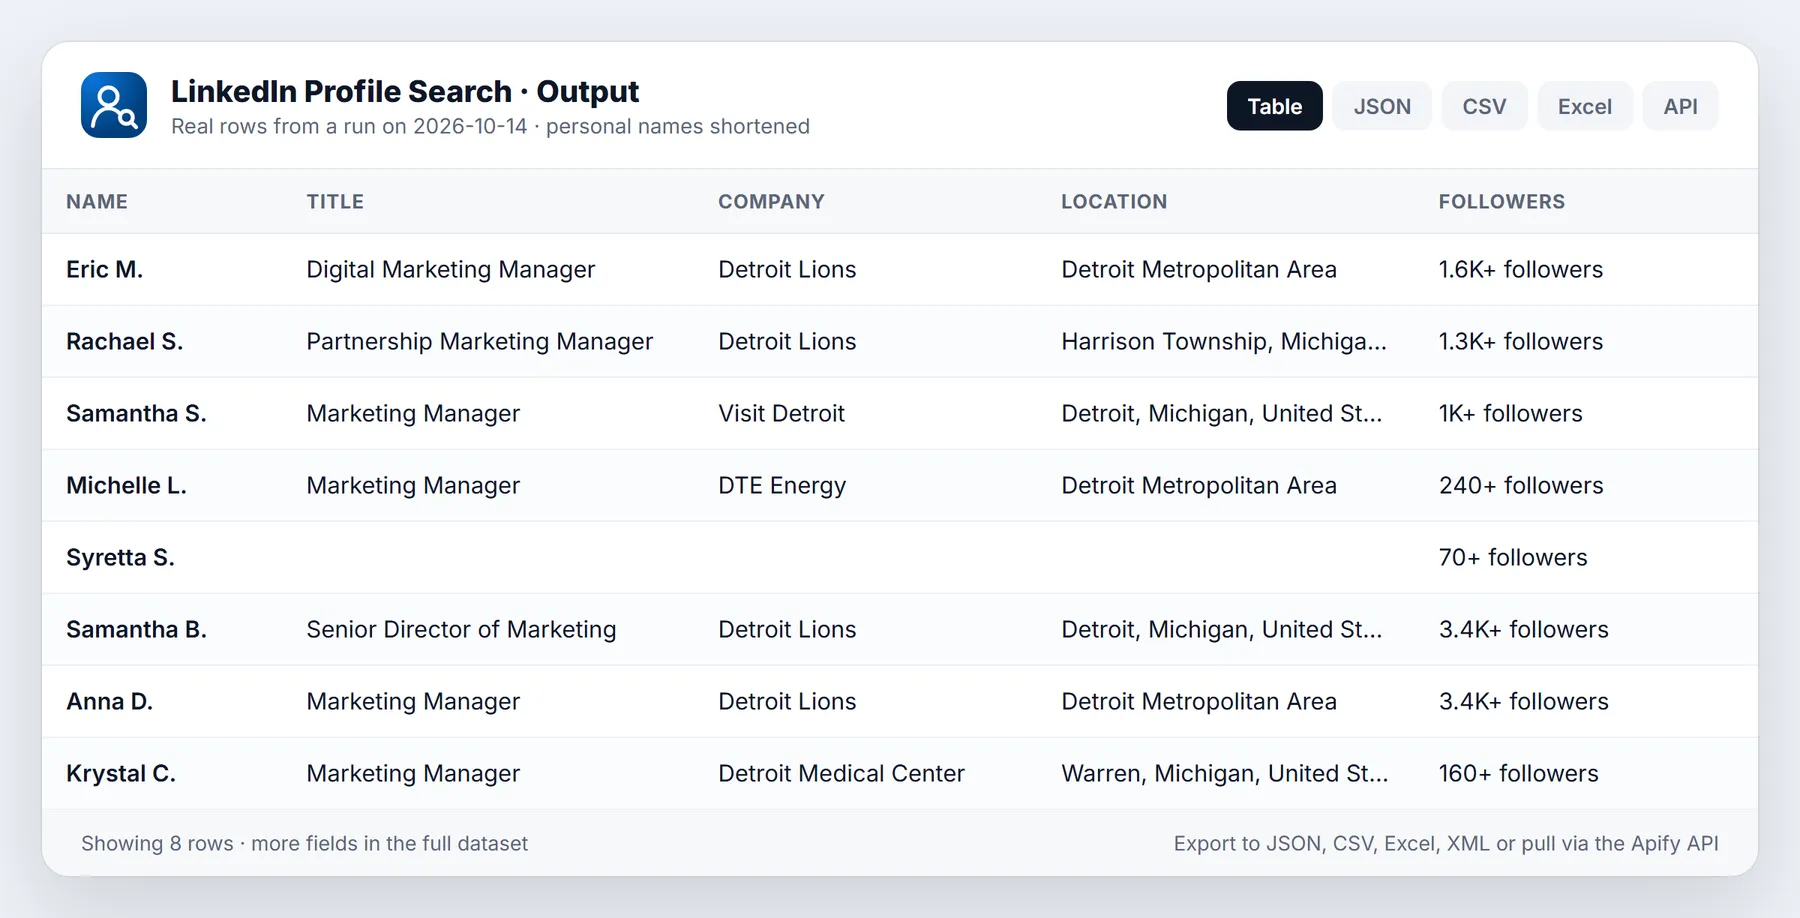
Task: Click the NAME column header
Action: [x=97, y=201]
